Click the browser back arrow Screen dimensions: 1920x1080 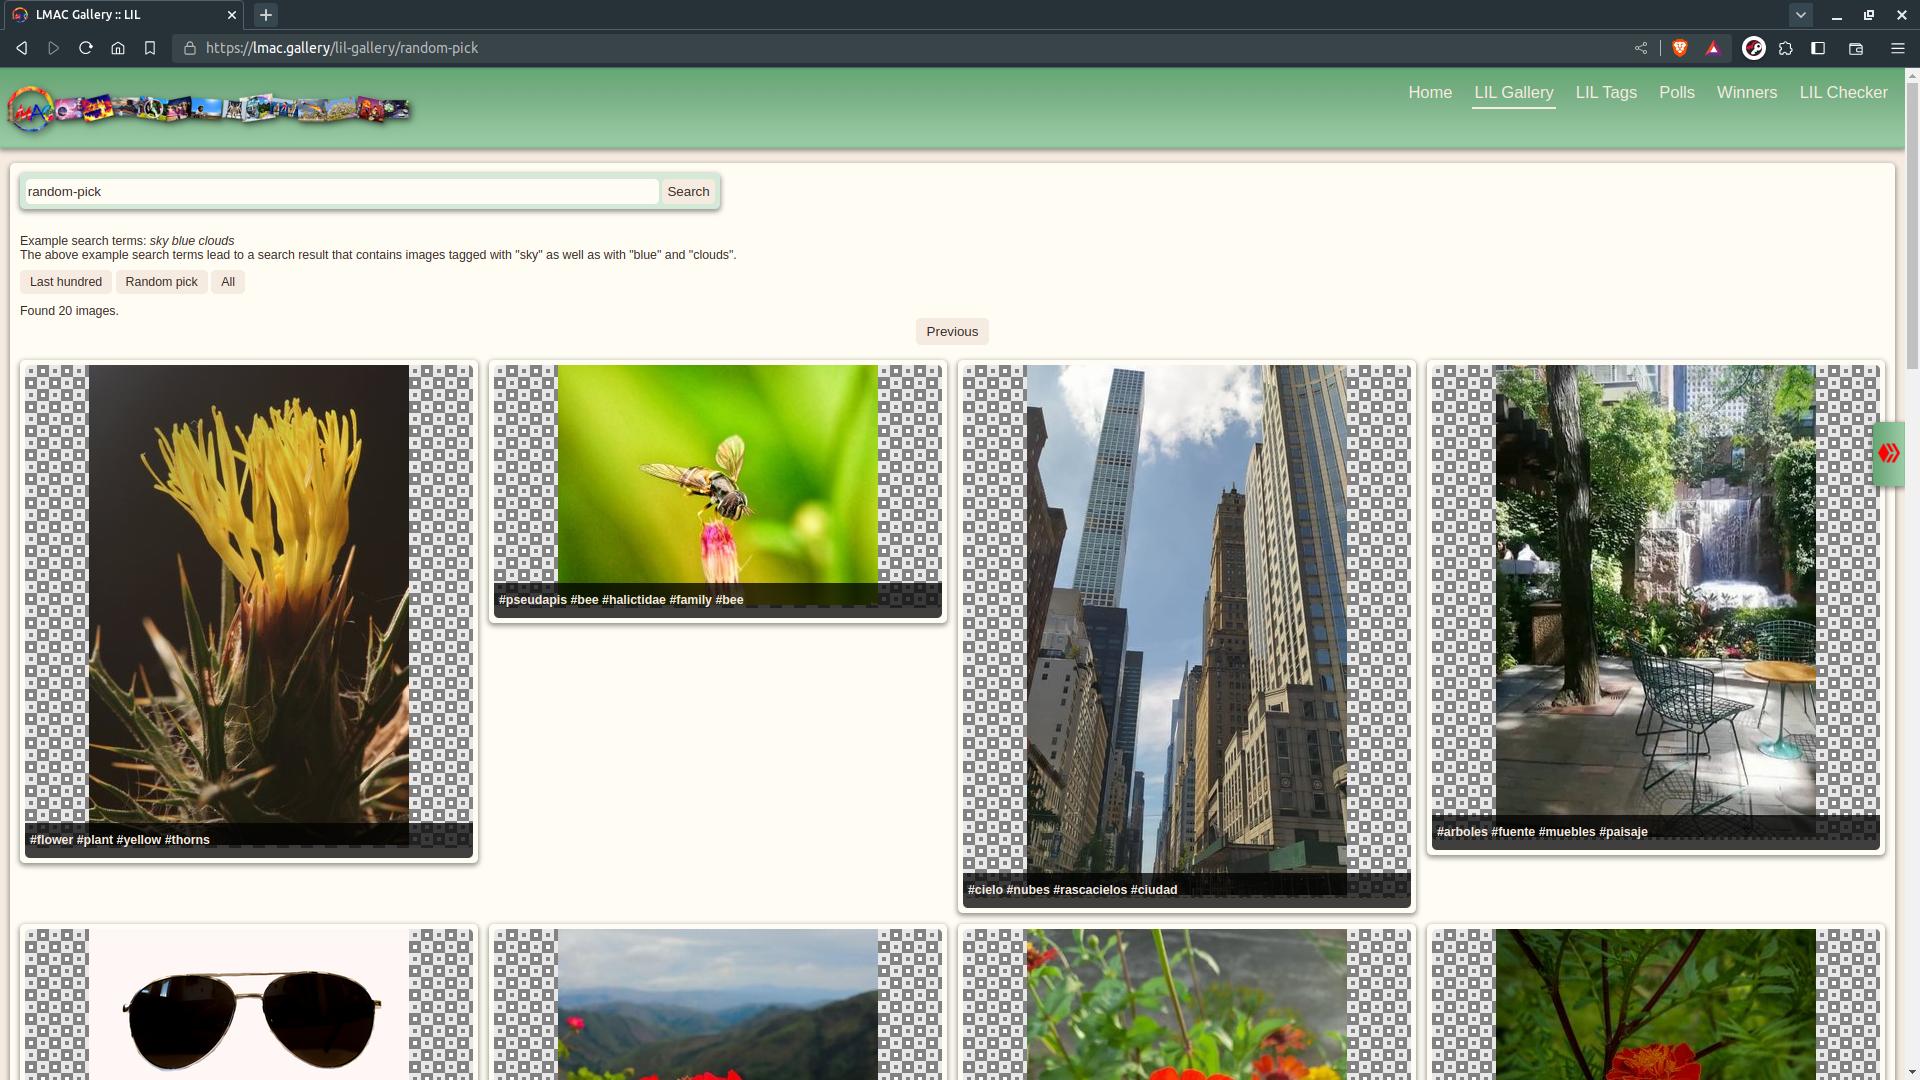(21, 48)
